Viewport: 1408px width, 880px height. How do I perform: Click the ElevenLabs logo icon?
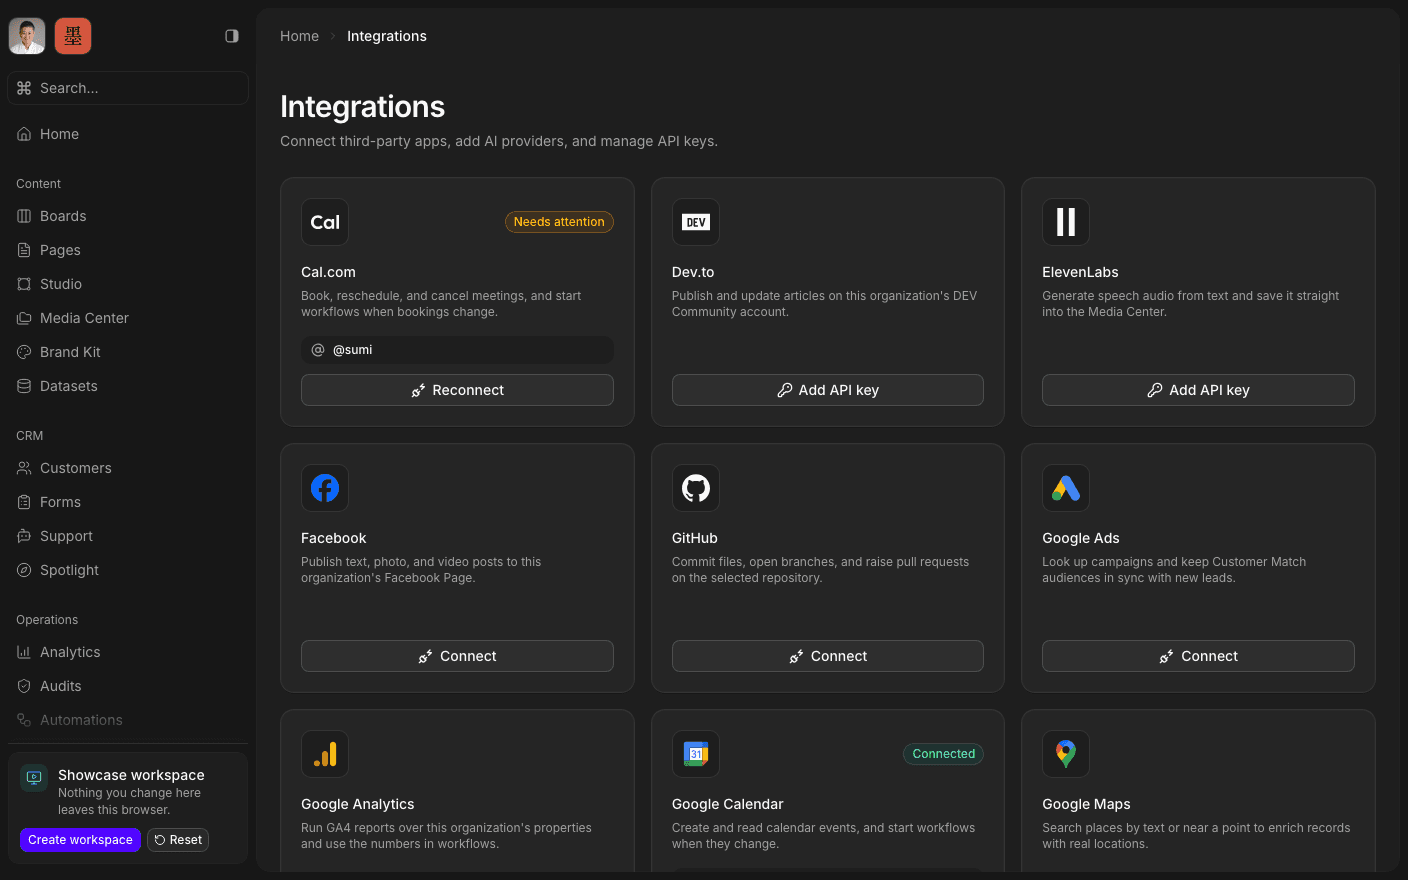click(x=1066, y=222)
